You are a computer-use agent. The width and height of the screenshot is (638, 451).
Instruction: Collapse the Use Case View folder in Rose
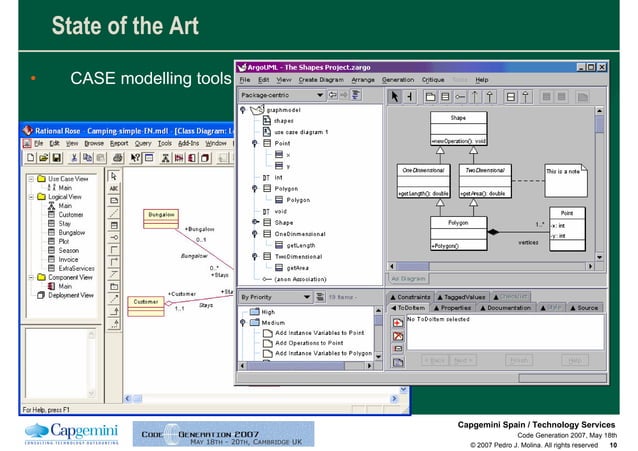pyautogui.click(x=31, y=179)
